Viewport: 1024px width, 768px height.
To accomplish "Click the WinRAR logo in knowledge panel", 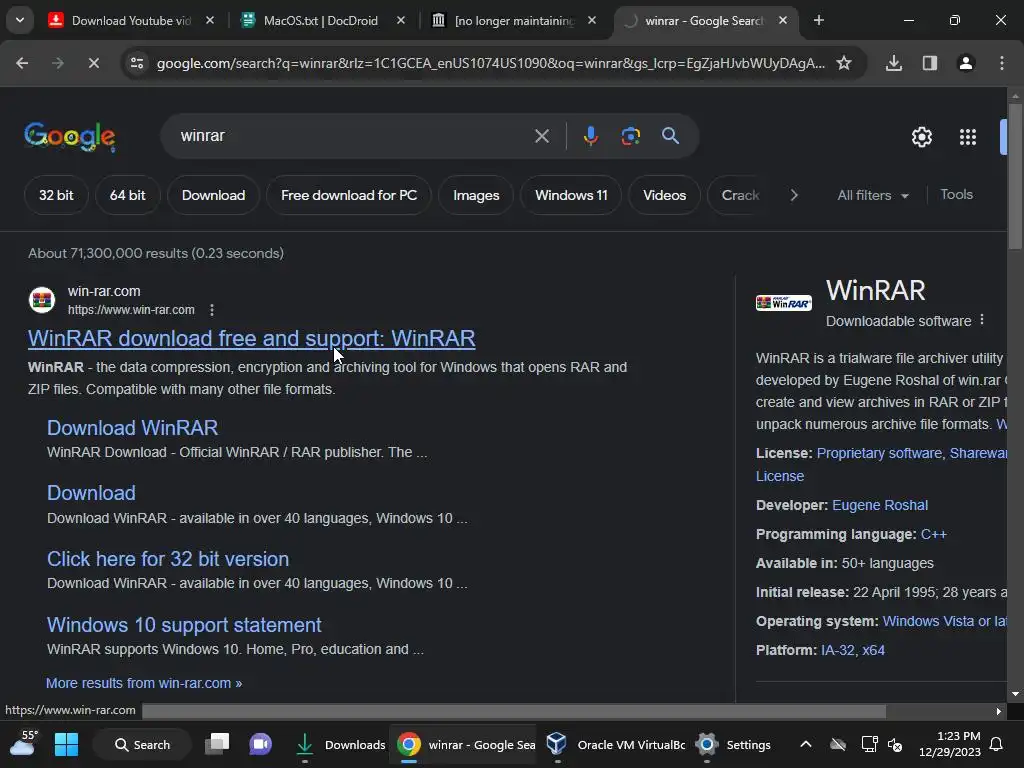I will [784, 303].
